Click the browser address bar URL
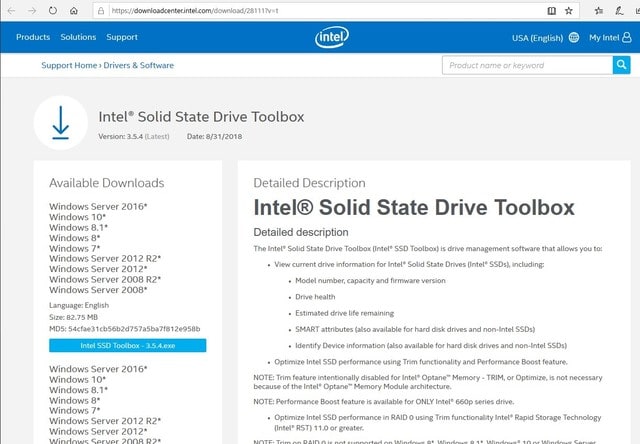This screenshot has width=640, height=444. (x=195, y=11)
